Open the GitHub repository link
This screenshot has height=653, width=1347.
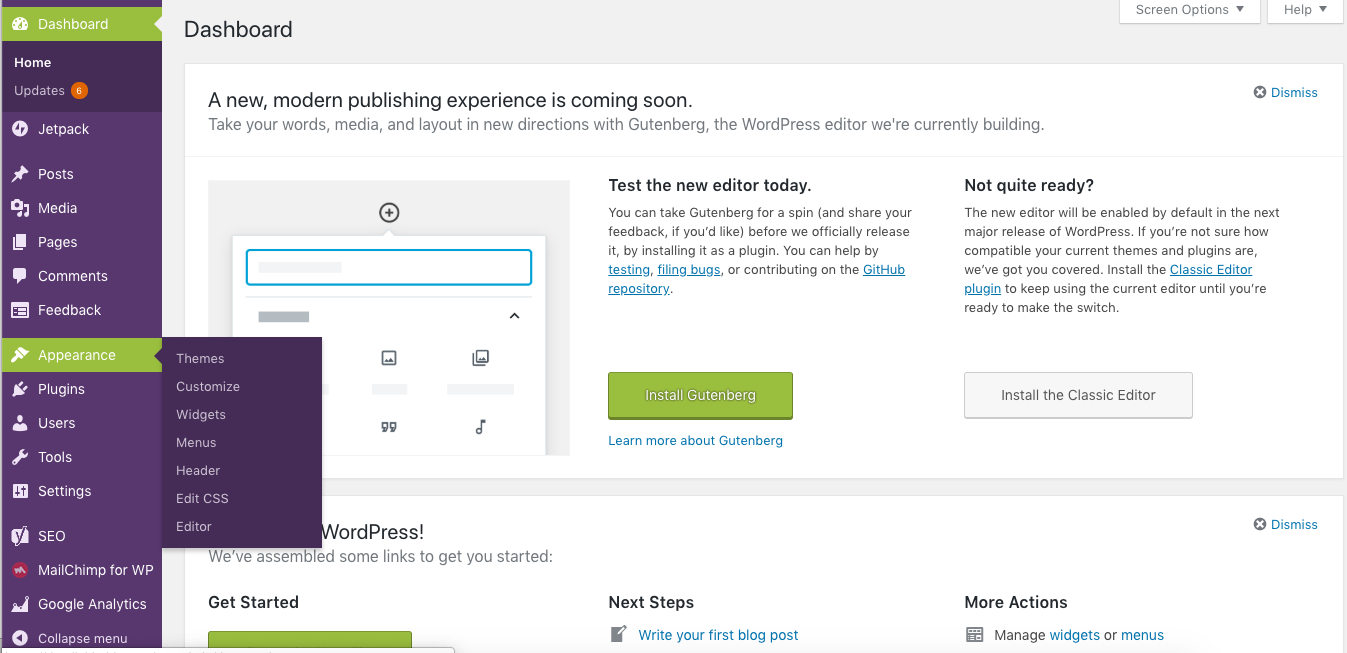click(x=884, y=270)
